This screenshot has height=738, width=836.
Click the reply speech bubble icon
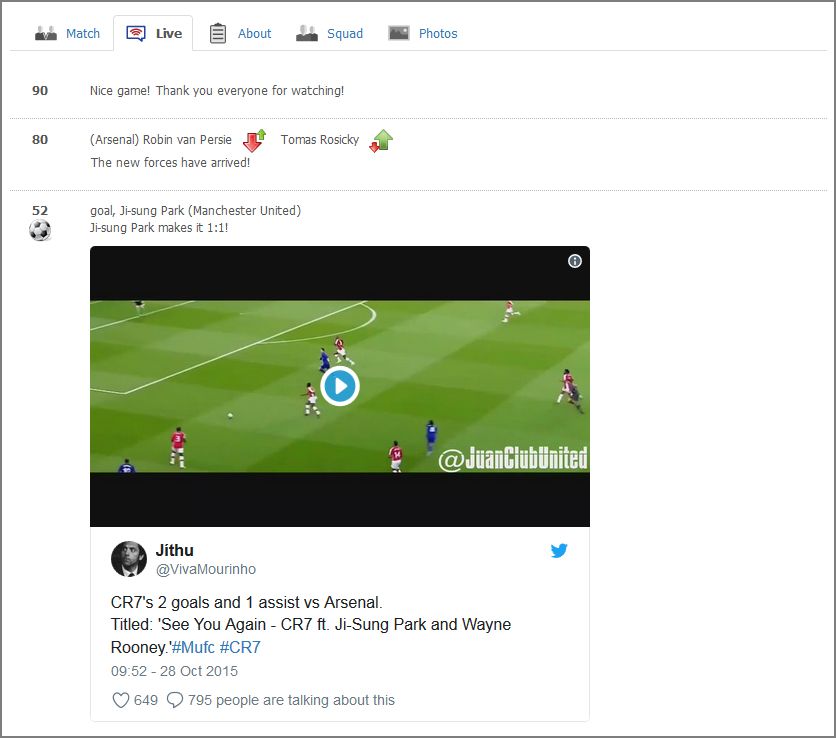click(x=175, y=700)
